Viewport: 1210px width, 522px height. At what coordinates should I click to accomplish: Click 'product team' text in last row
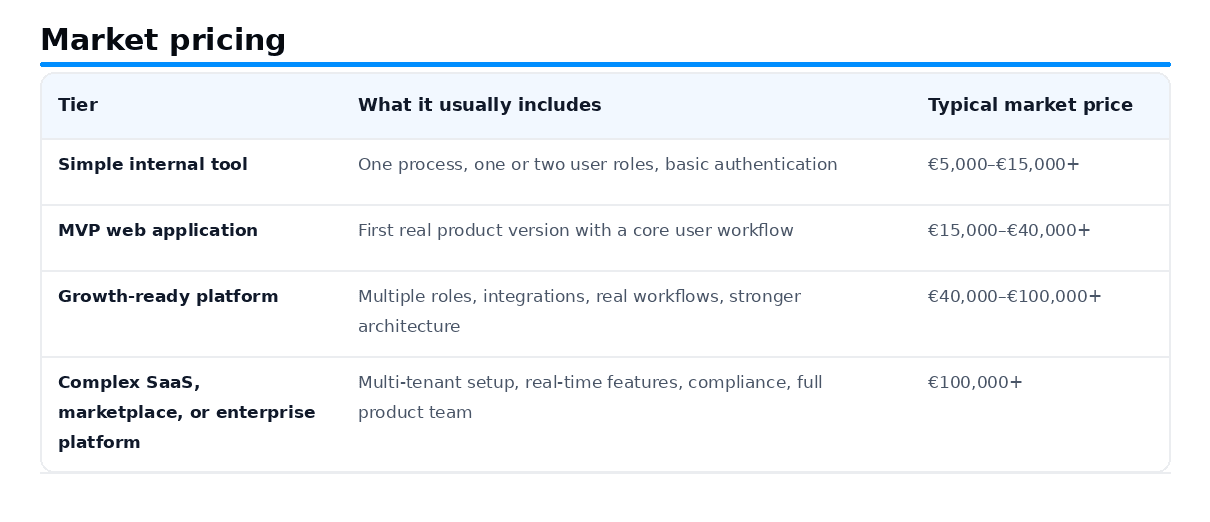coord(415,412)
